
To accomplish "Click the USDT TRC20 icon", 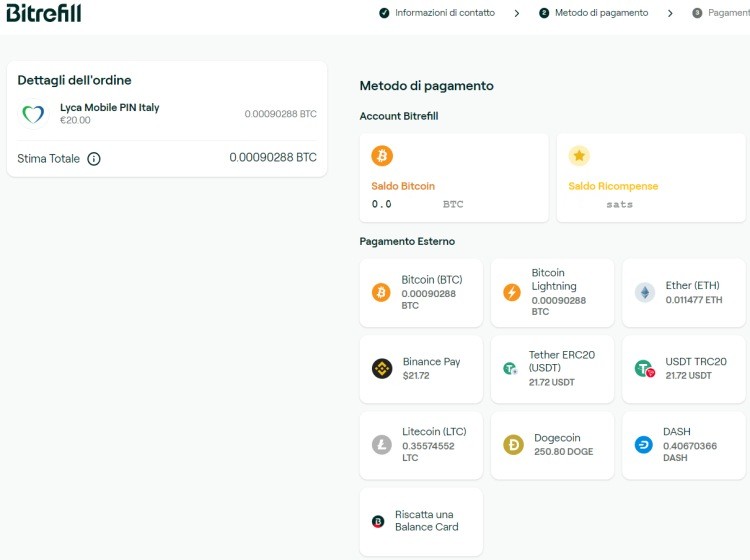I will tap(644, 368).
